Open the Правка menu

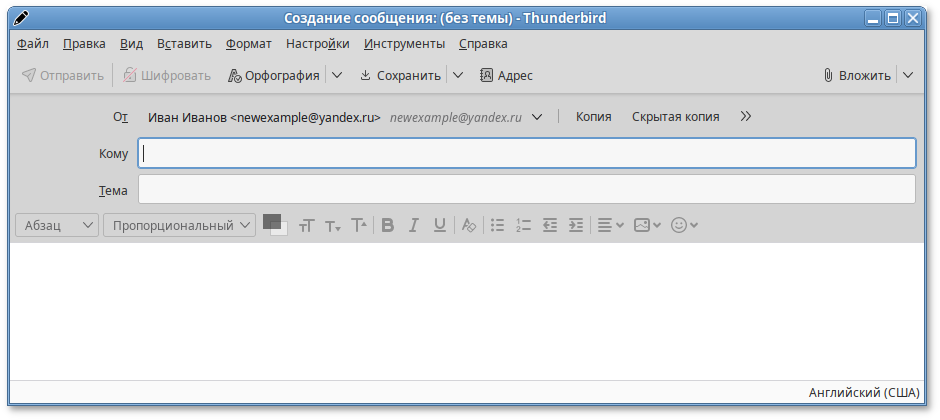click(84, 44)
